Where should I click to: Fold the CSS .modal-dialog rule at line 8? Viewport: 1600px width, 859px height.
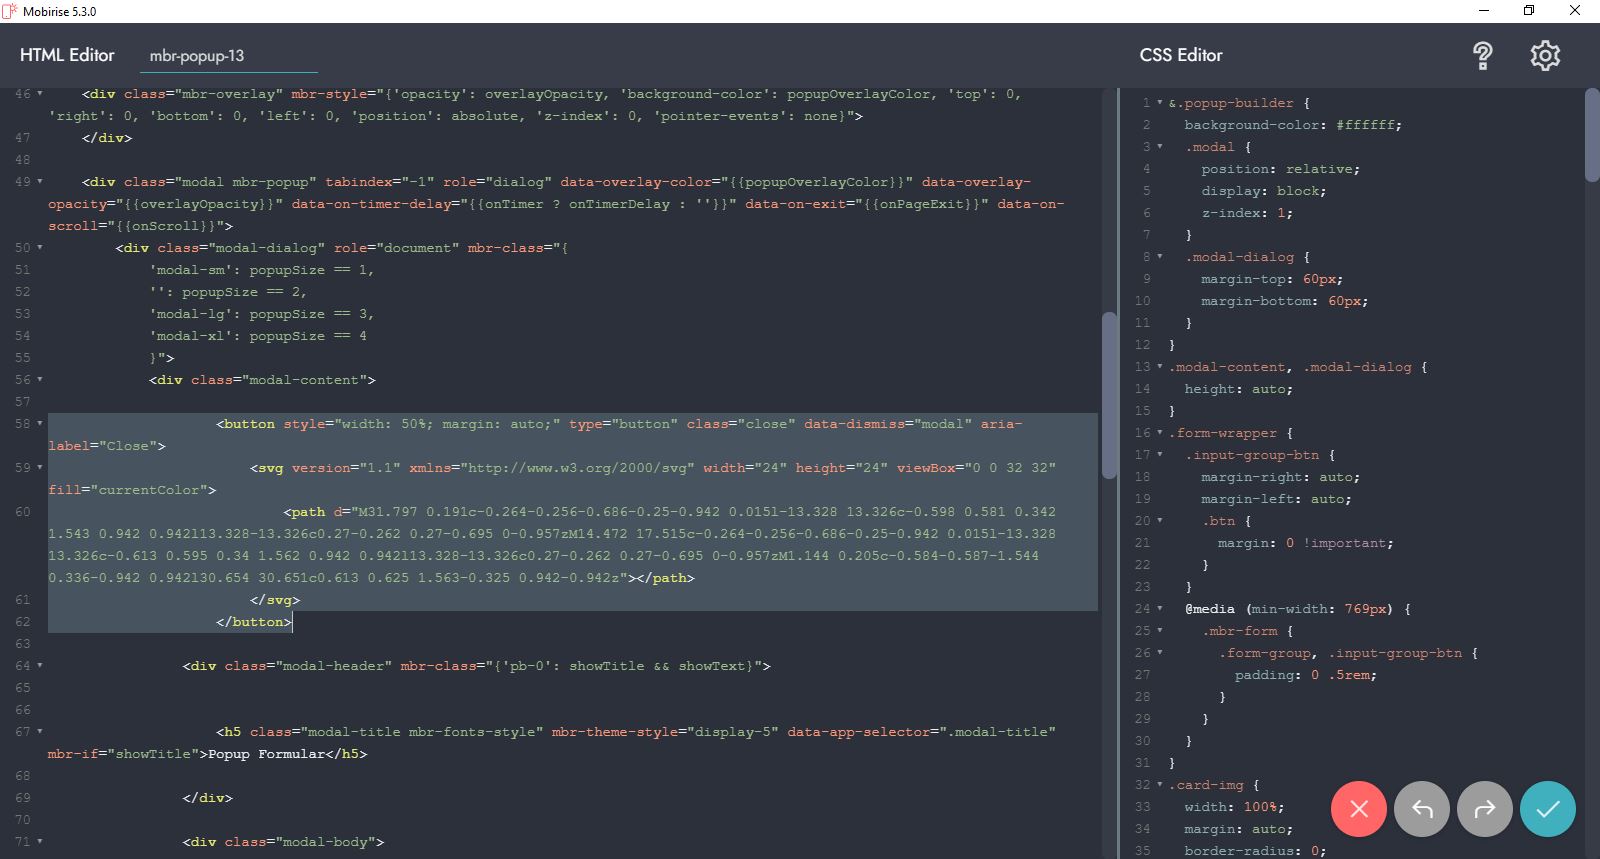click(1160, 257)
